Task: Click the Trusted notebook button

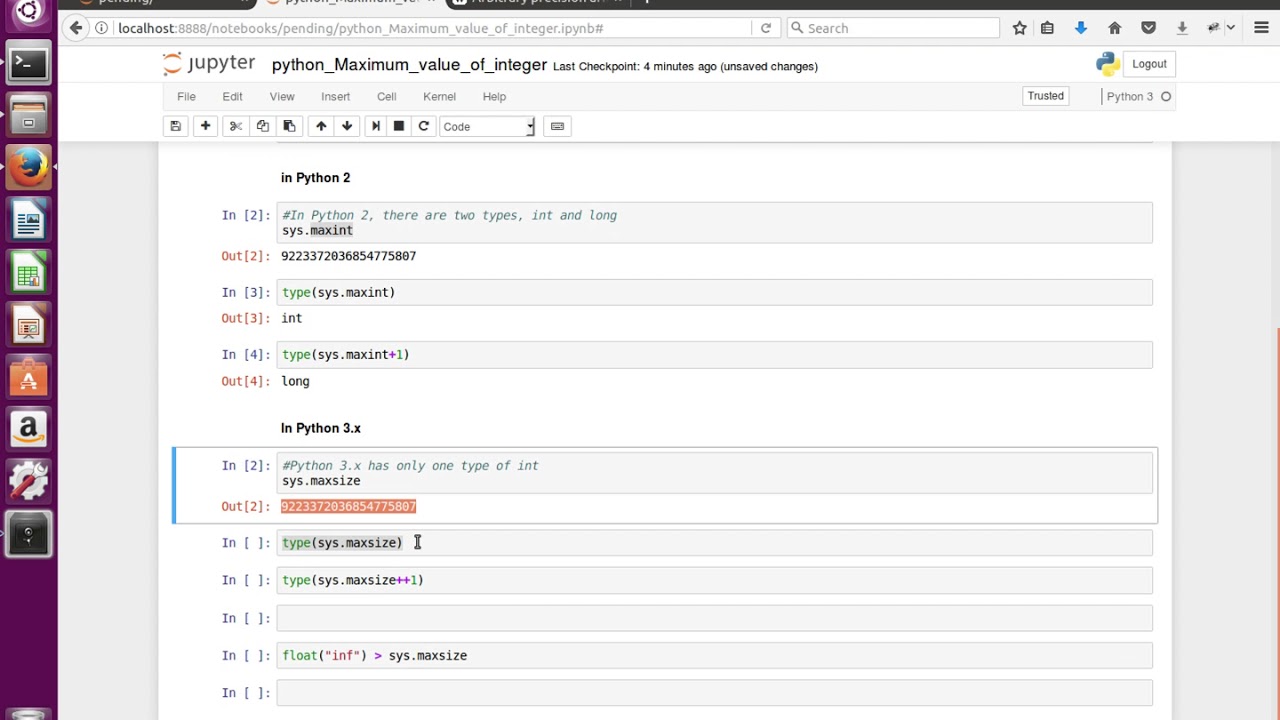Action: tap(1045, 96)
